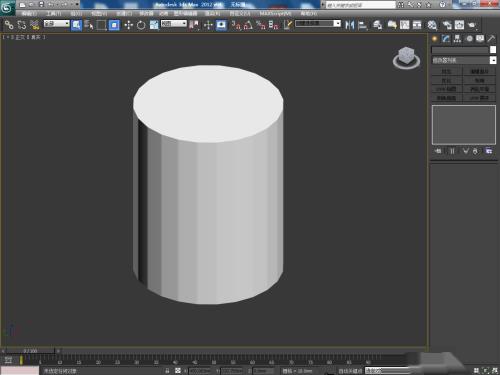Screen dimensions: 500x375
Task: Toggle the 3D Snaps button
Action: 236,25
